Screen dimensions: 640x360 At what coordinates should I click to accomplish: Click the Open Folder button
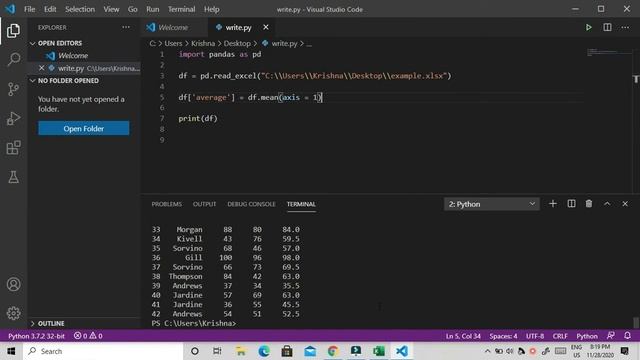click(84, 128)
